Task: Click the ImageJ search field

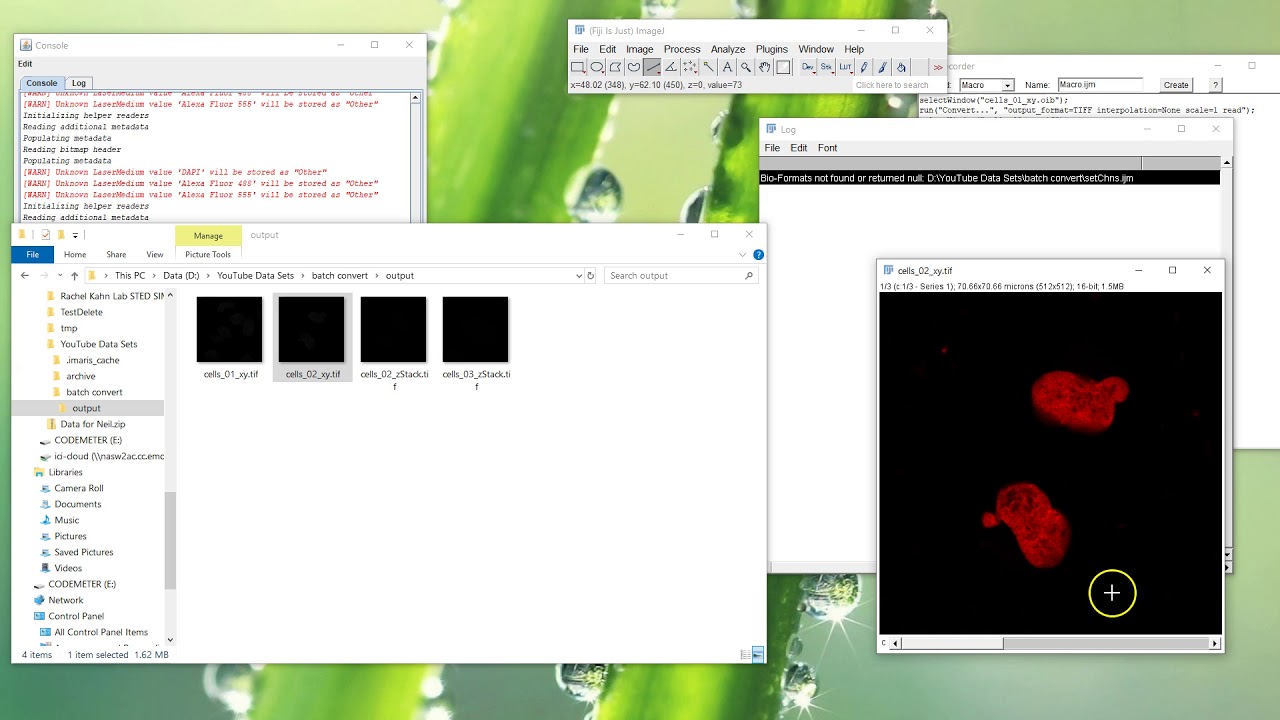Action: point(898,85)
